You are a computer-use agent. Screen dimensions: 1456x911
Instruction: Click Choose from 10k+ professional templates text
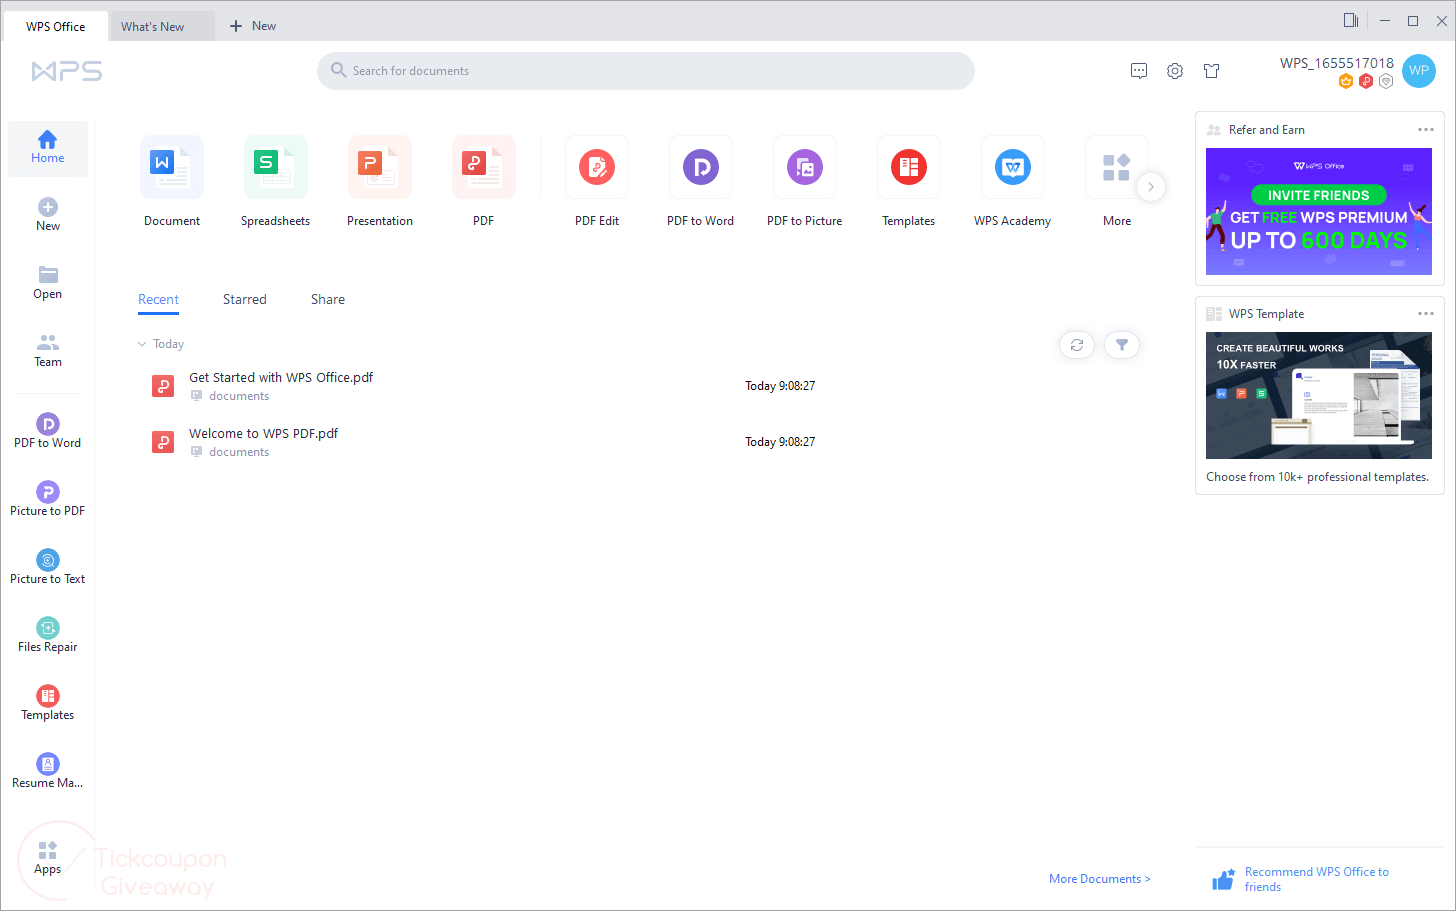[x=1318, y=477]
